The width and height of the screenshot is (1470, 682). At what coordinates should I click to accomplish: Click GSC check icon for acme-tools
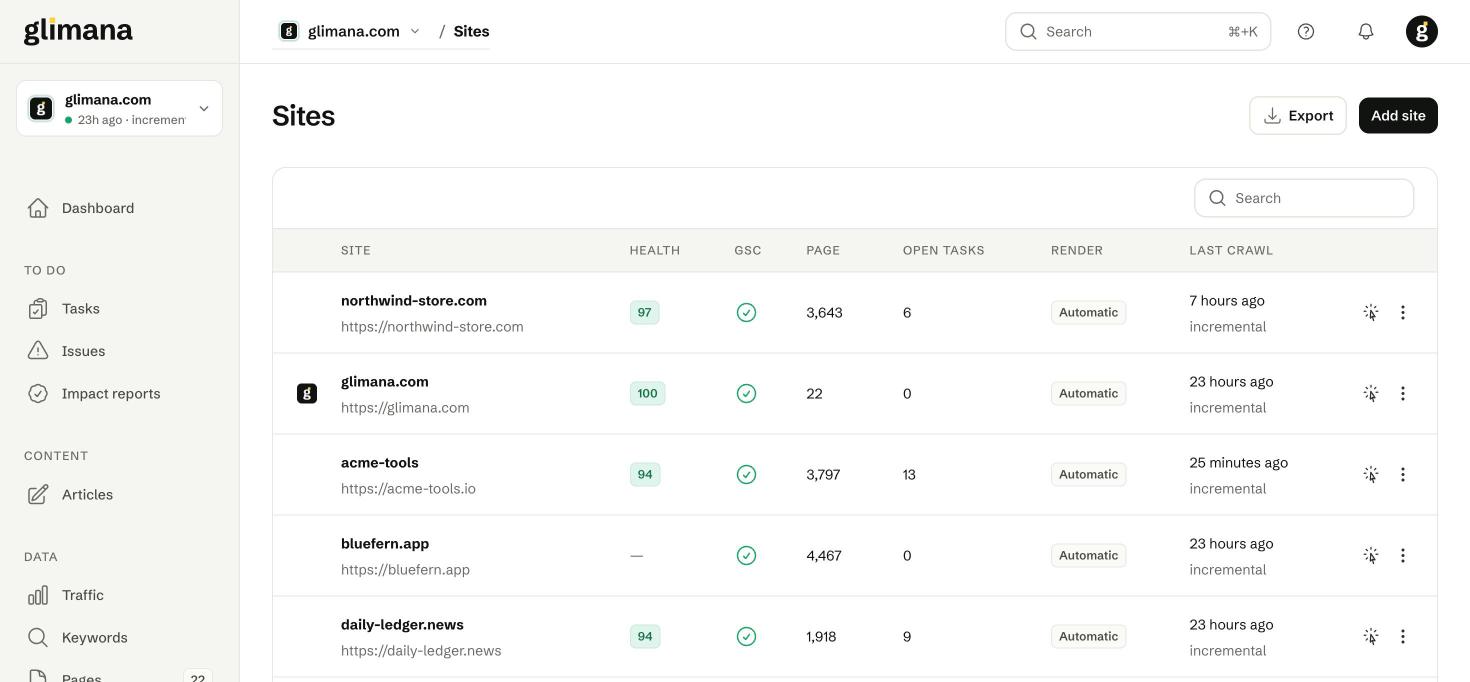[746, 475]
